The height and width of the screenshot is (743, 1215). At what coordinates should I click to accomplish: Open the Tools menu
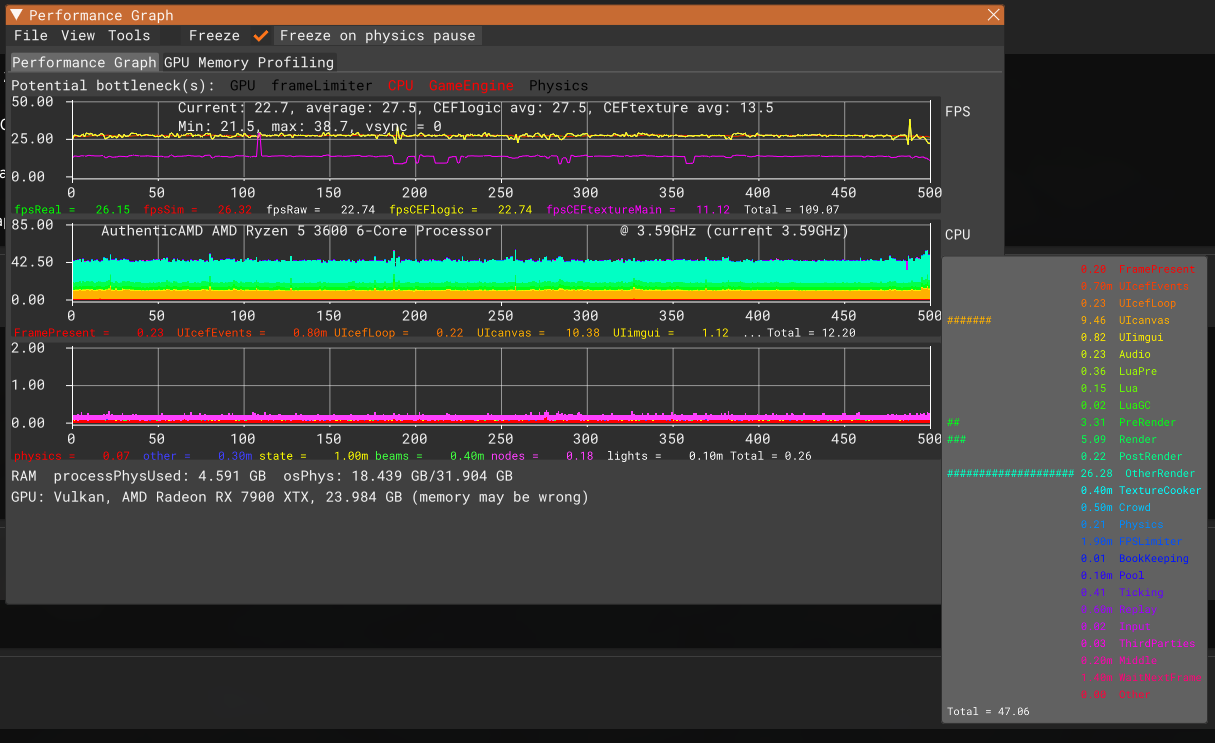tap(129, 35)
